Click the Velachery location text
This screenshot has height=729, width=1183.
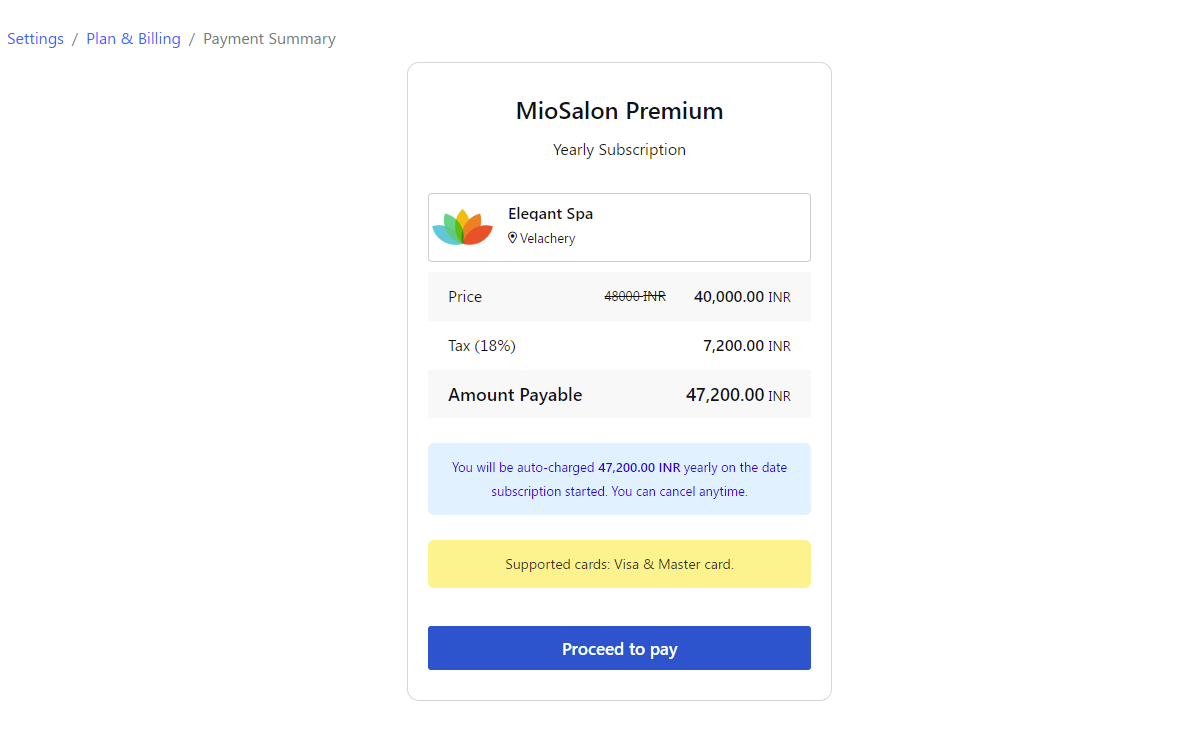547,239
